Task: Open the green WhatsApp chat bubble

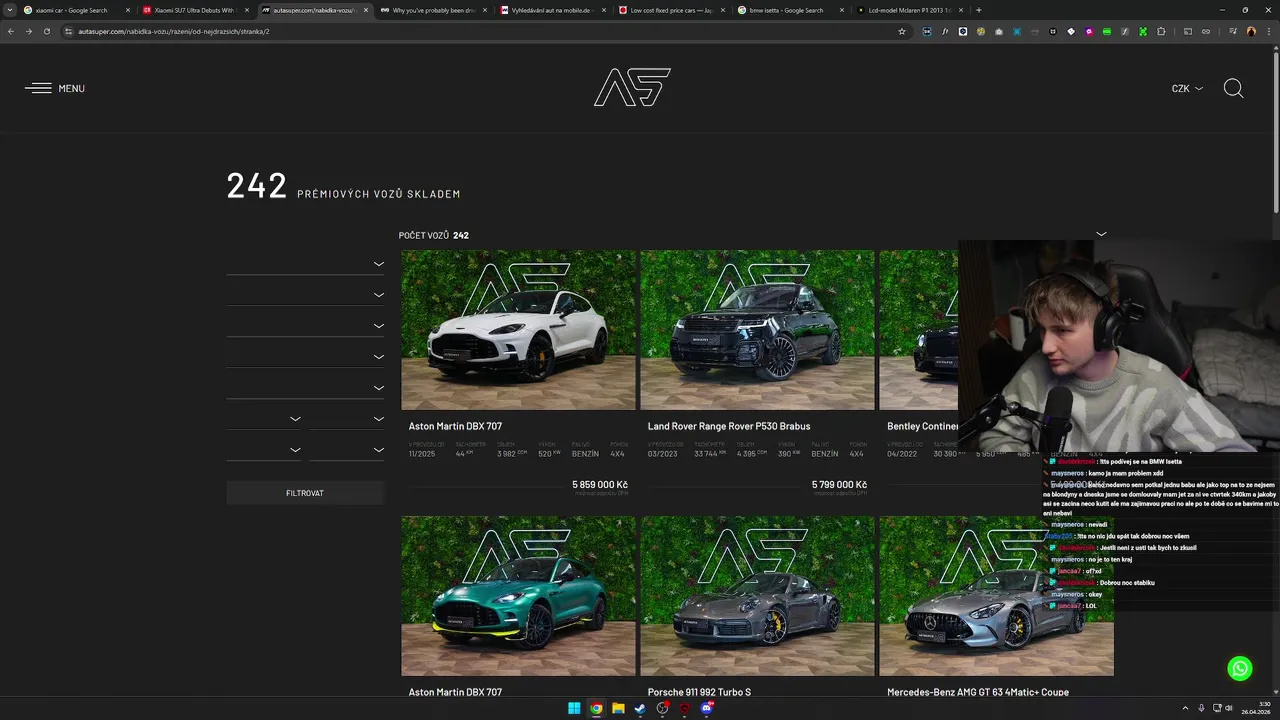Action: tap(1239, 669)
